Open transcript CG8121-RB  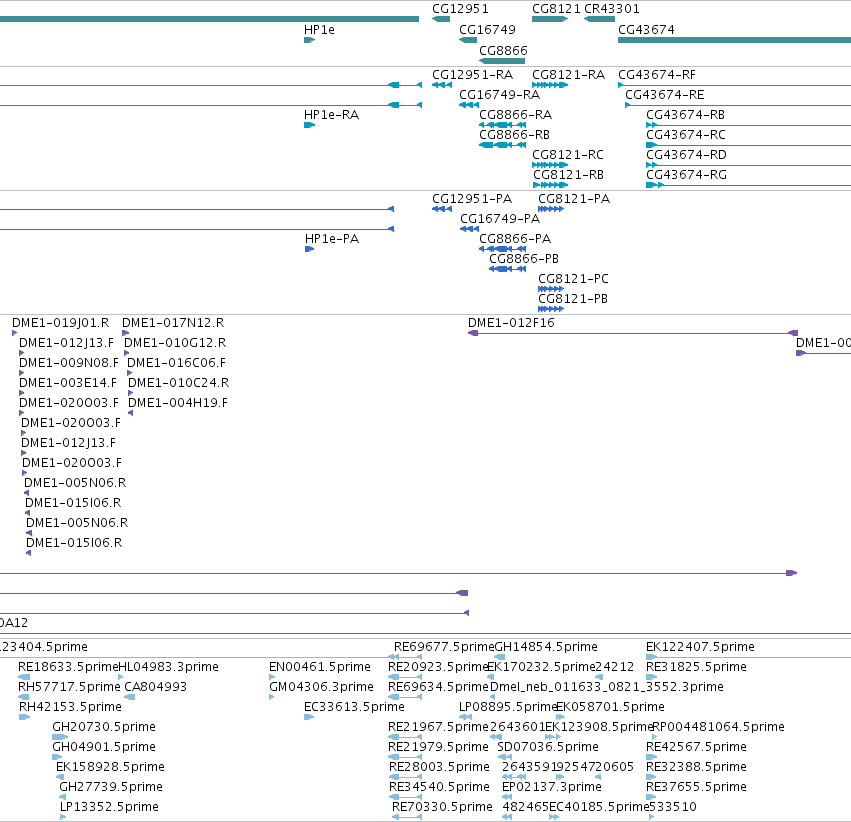568,175
